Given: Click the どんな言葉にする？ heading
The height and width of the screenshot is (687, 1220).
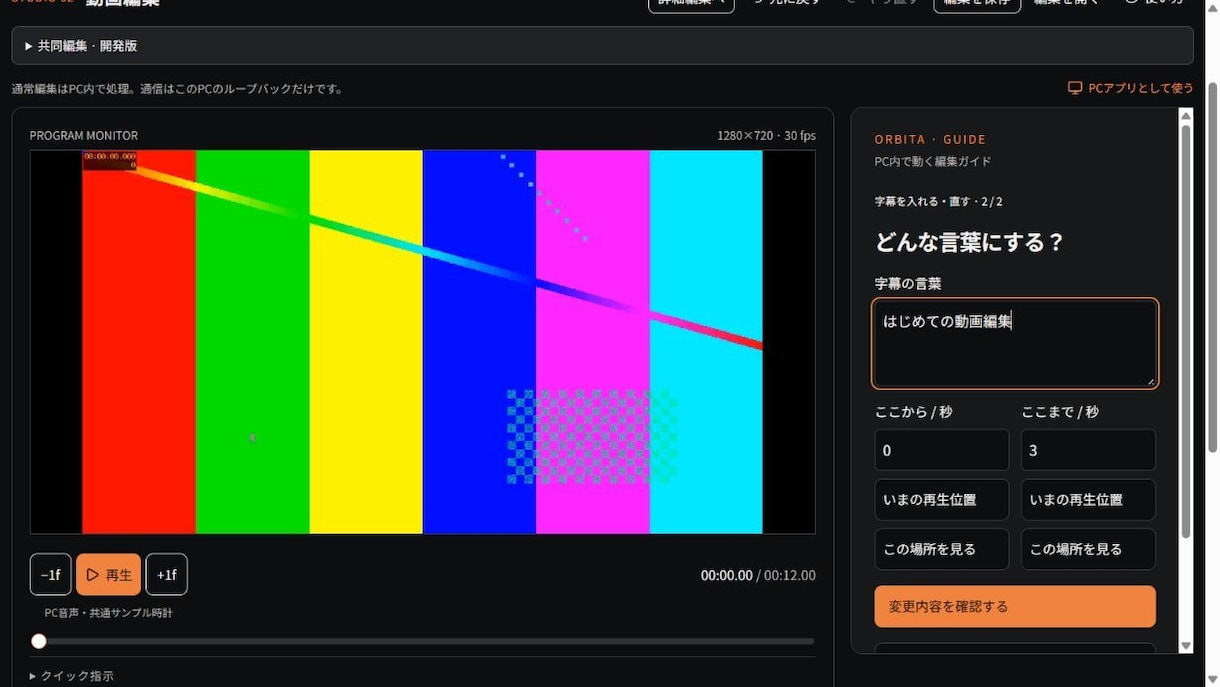Looking at the screenshot, I should pyautogui.click(x=969, y=242).
